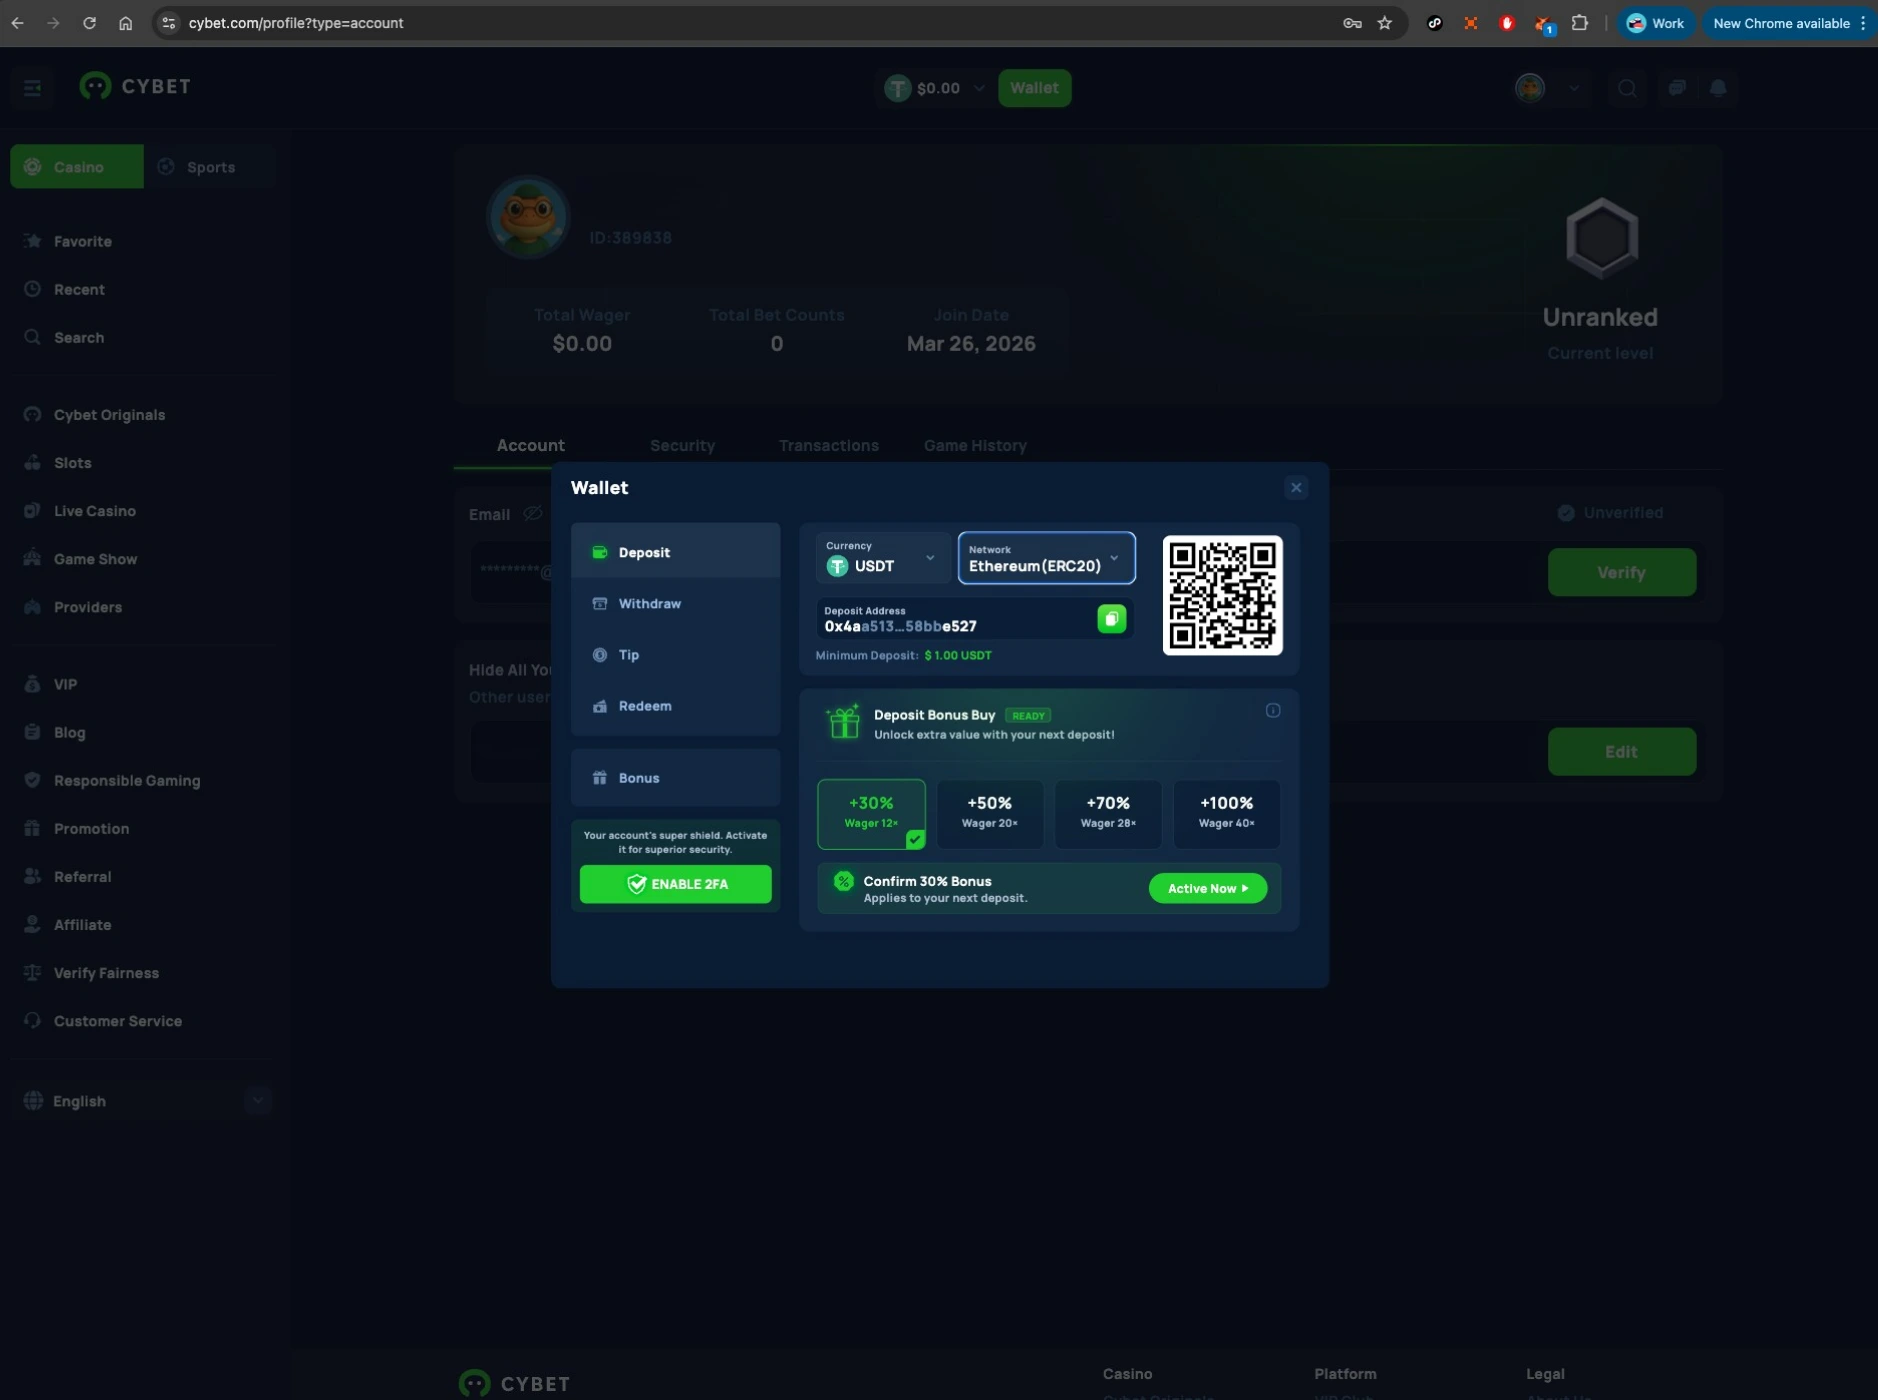The height and width of the screenshot is (1400, 1878).
Task: Open the Chrome extensions puzzle icon
Action: tap(1580, 23)
